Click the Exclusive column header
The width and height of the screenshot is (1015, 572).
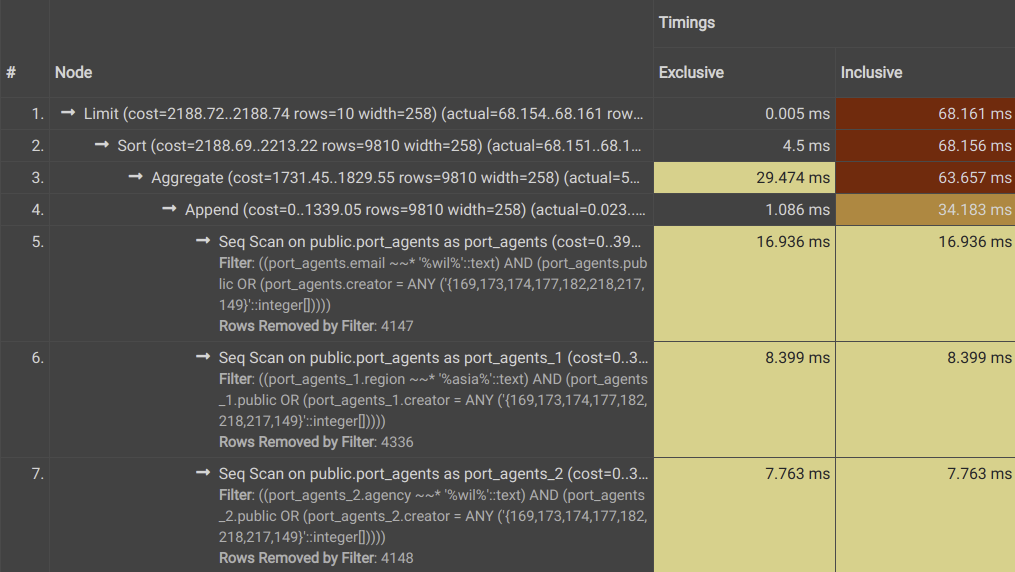691,72
